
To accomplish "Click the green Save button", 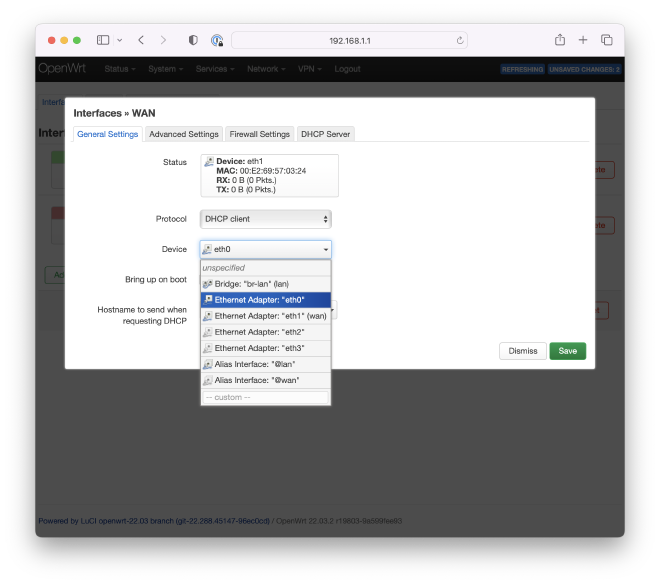I will click(x=567, y=351).
